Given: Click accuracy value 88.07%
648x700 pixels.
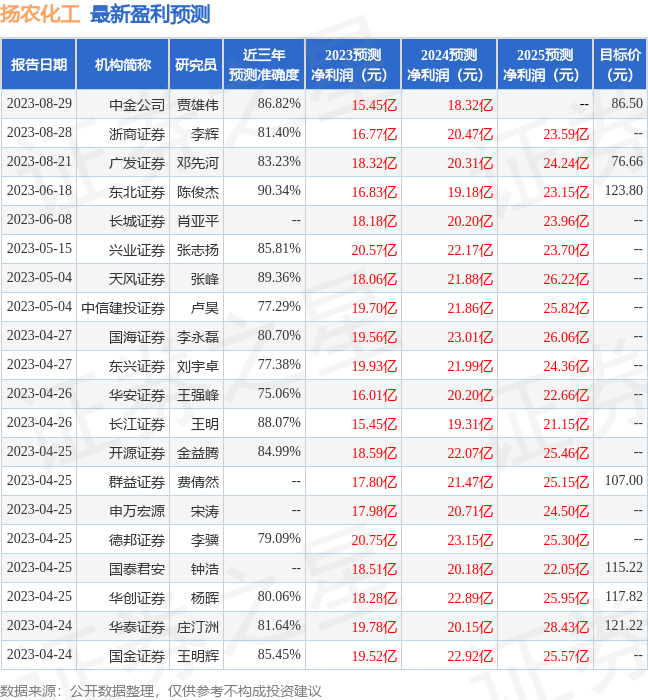Looking at the screenshot, I should point(279,423).
